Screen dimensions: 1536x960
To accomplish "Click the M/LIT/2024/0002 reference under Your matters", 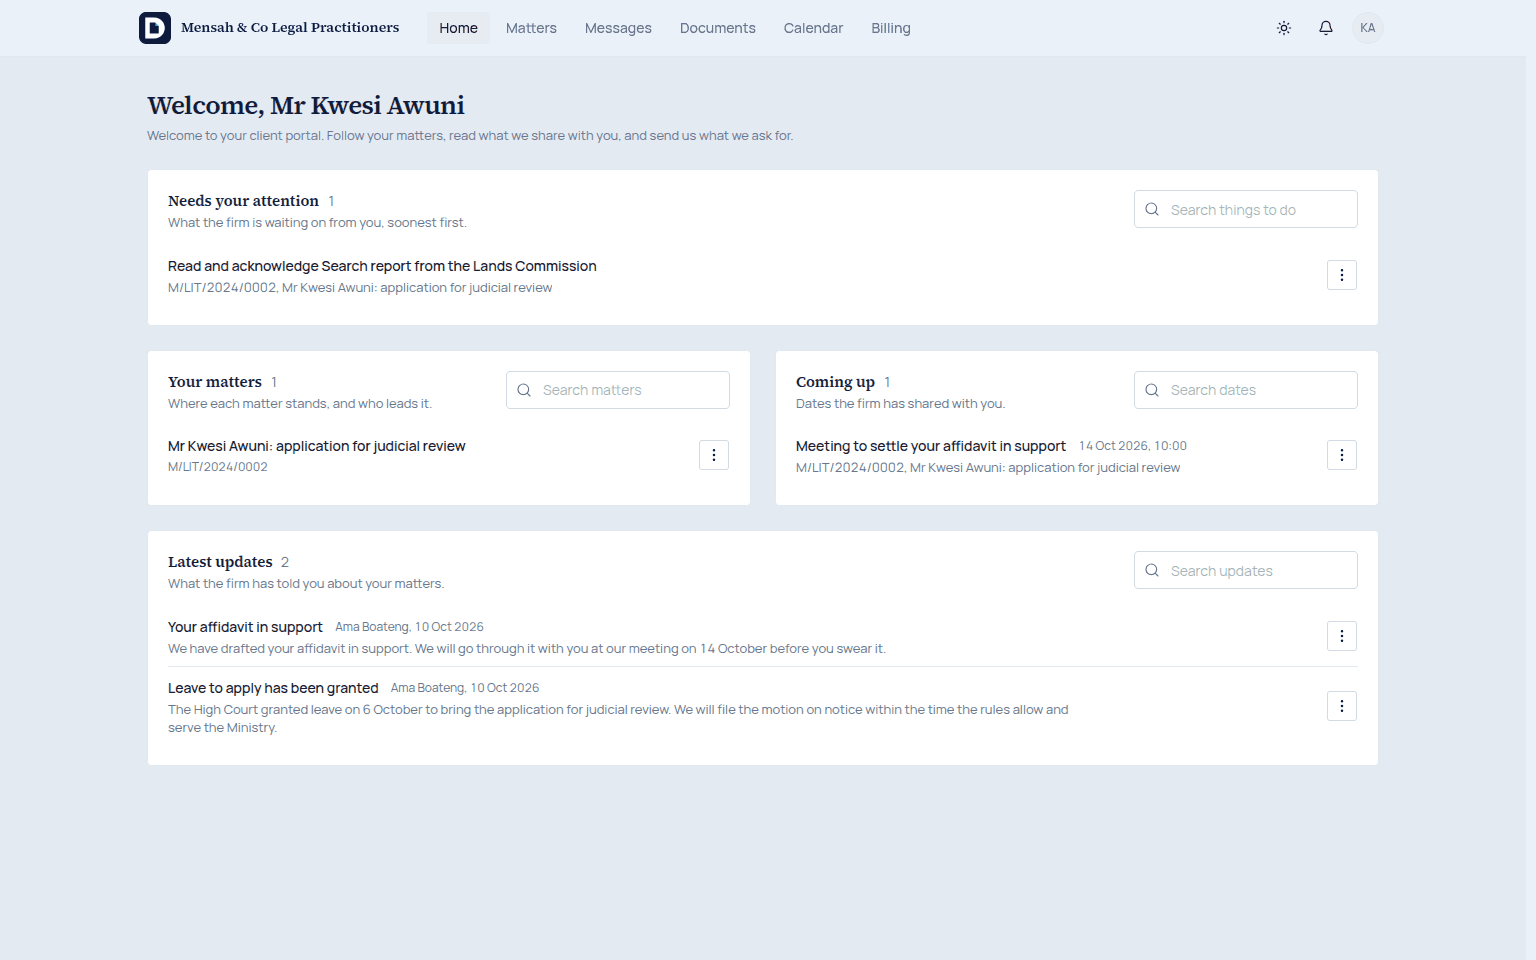I will click(x=218, y=467).
